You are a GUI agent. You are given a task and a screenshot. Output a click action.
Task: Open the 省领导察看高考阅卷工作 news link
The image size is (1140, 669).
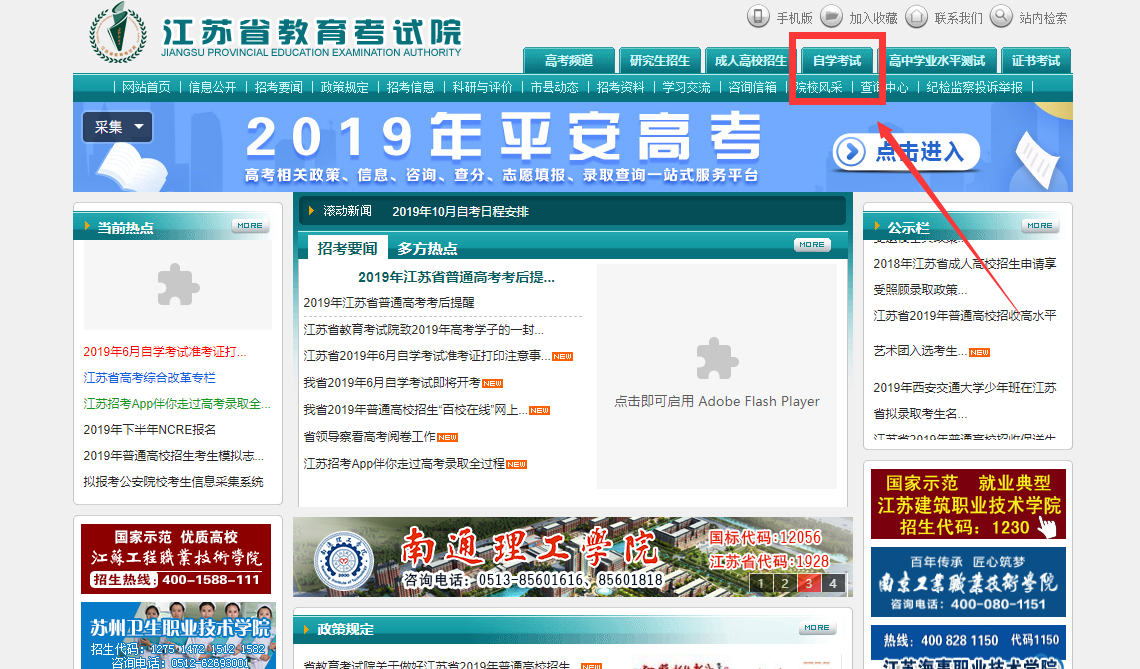pyautogui.click(x=369, y=437)
